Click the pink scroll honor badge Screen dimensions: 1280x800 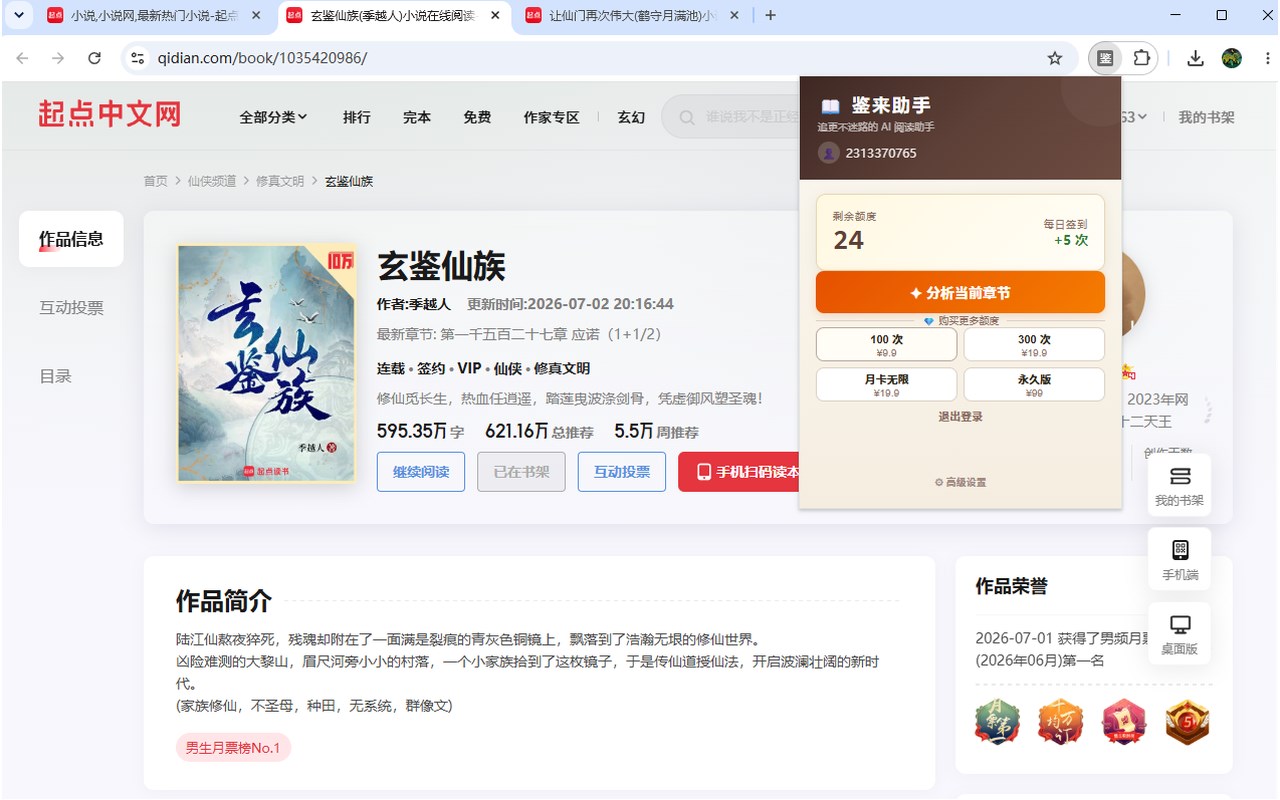[x=1123, y=721]
